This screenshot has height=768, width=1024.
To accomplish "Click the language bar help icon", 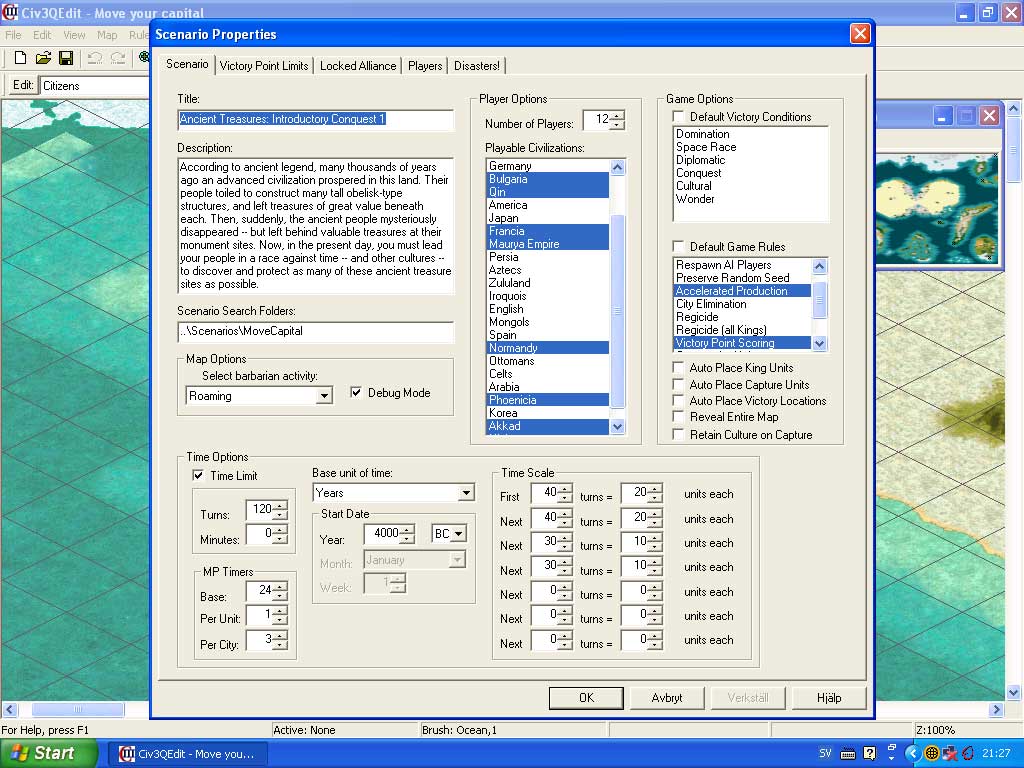I will point(869,754).
